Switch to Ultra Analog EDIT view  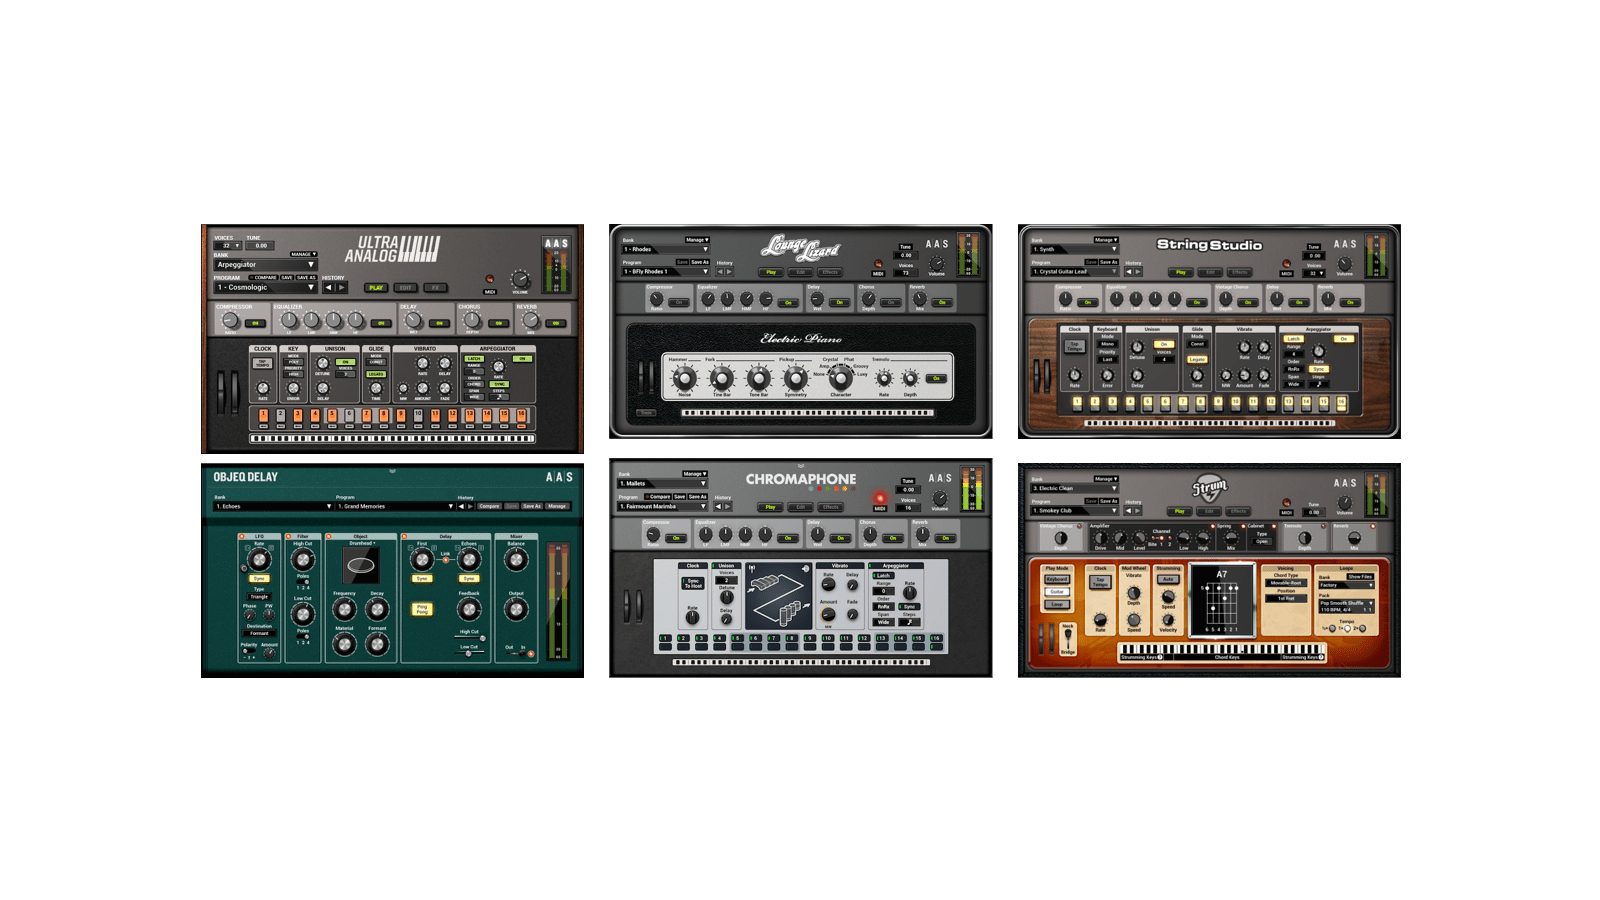[x=405, y=288]
